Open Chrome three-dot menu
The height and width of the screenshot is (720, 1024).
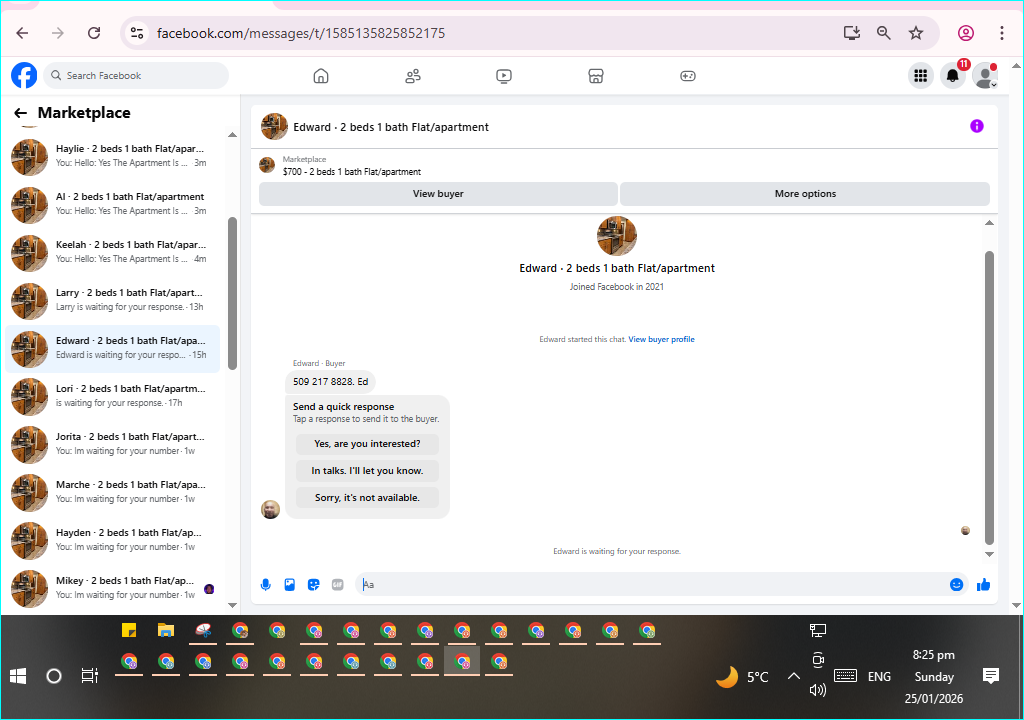1002,33
